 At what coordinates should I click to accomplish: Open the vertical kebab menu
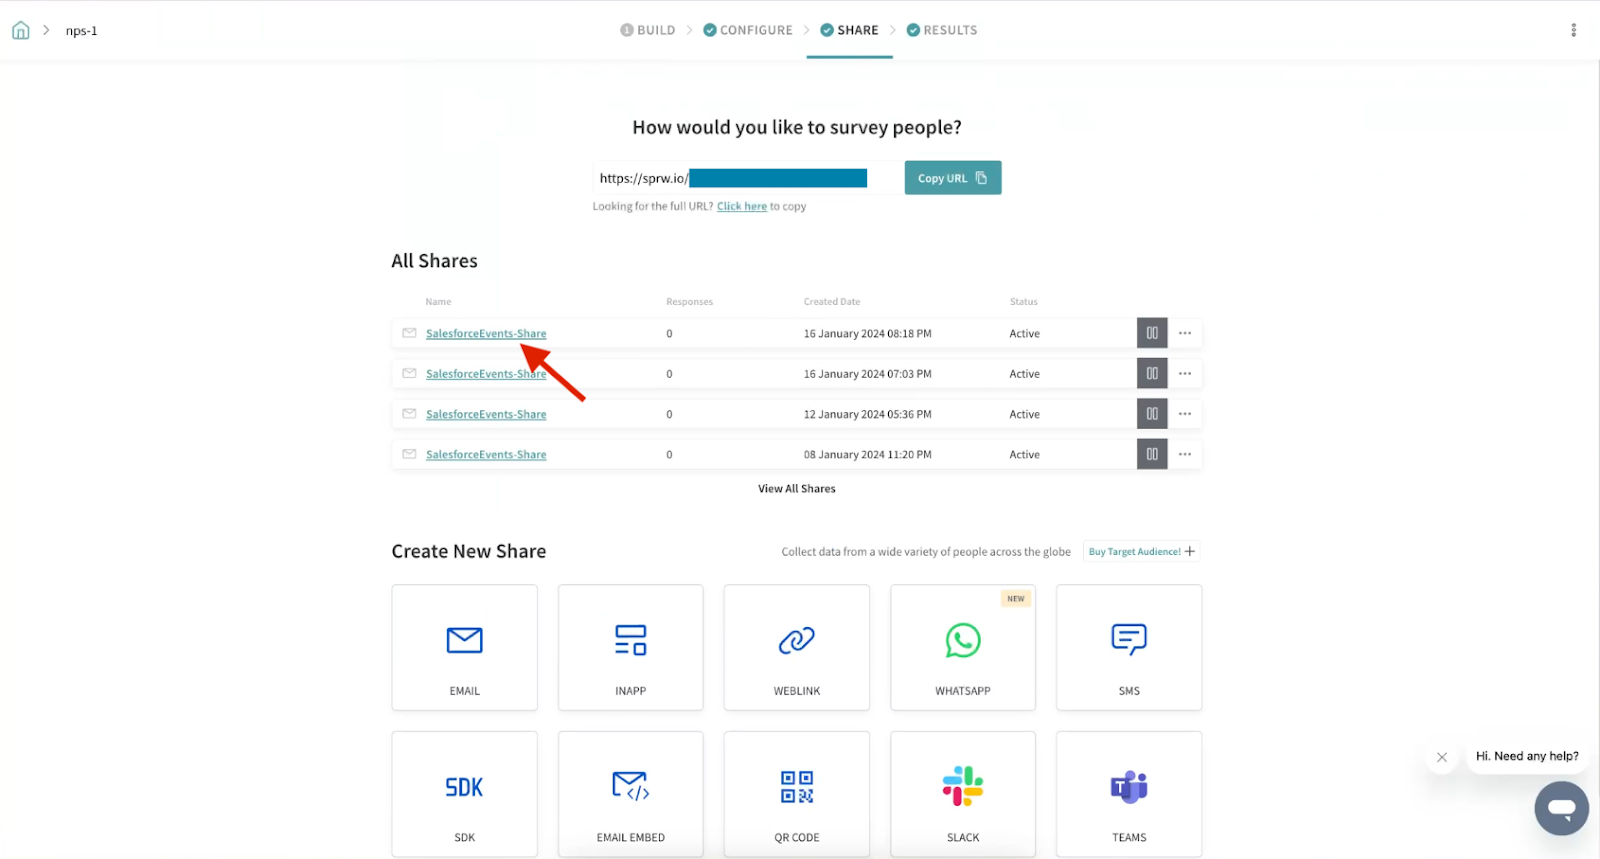pos(1573,30)
